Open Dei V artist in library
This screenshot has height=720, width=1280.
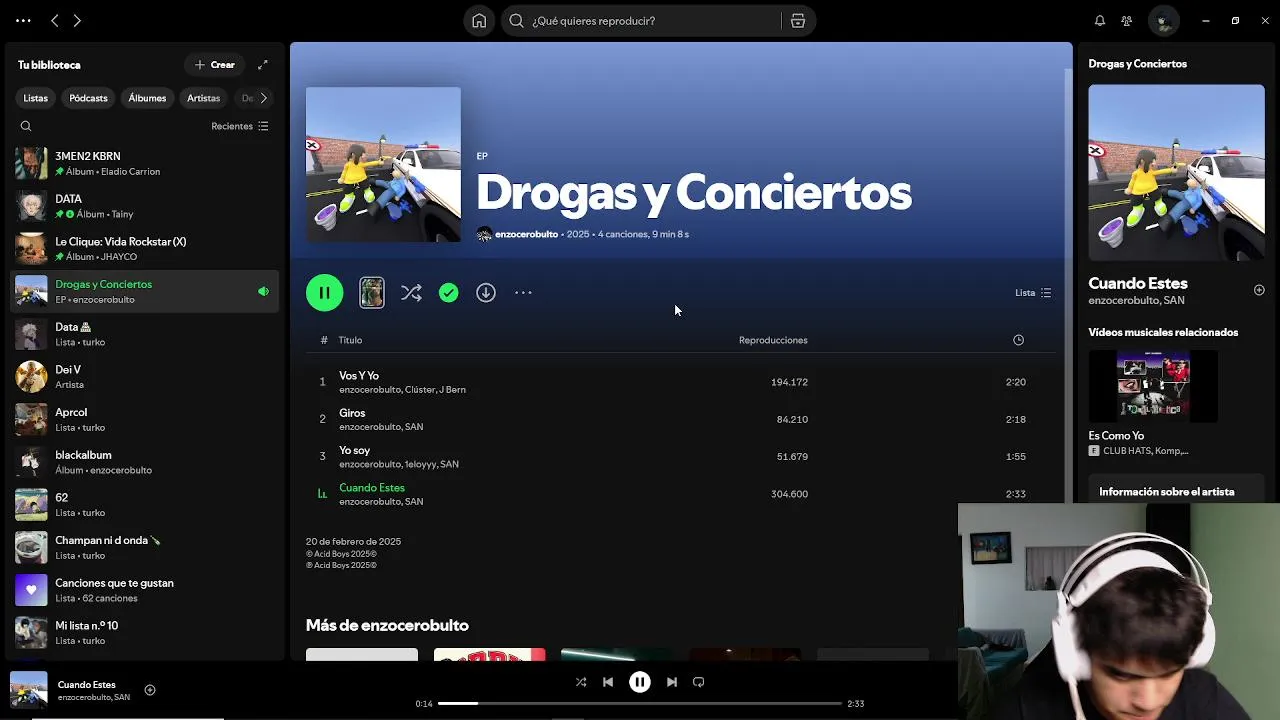tap(145, 377)
